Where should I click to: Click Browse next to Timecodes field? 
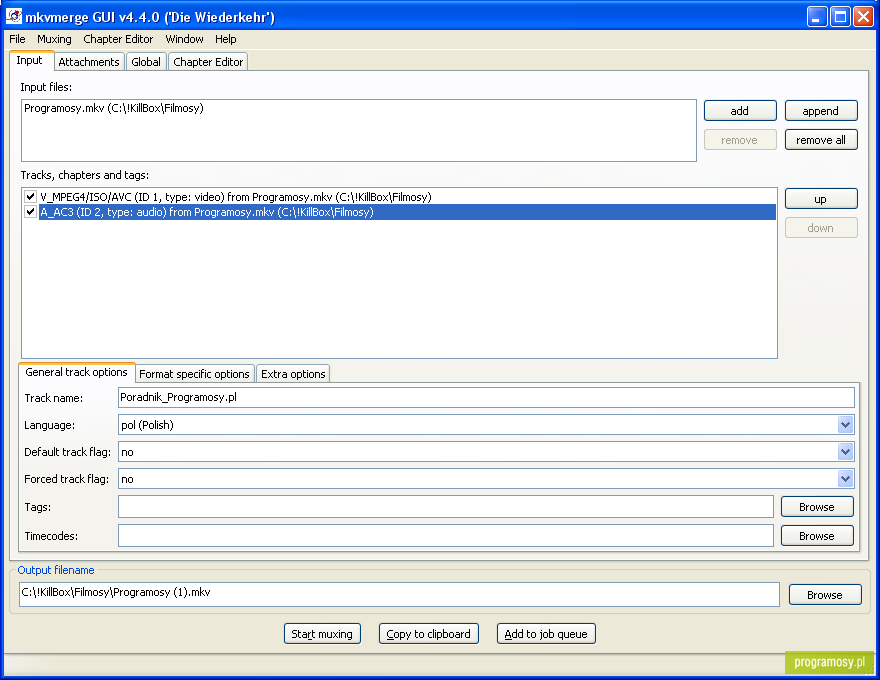817,536
